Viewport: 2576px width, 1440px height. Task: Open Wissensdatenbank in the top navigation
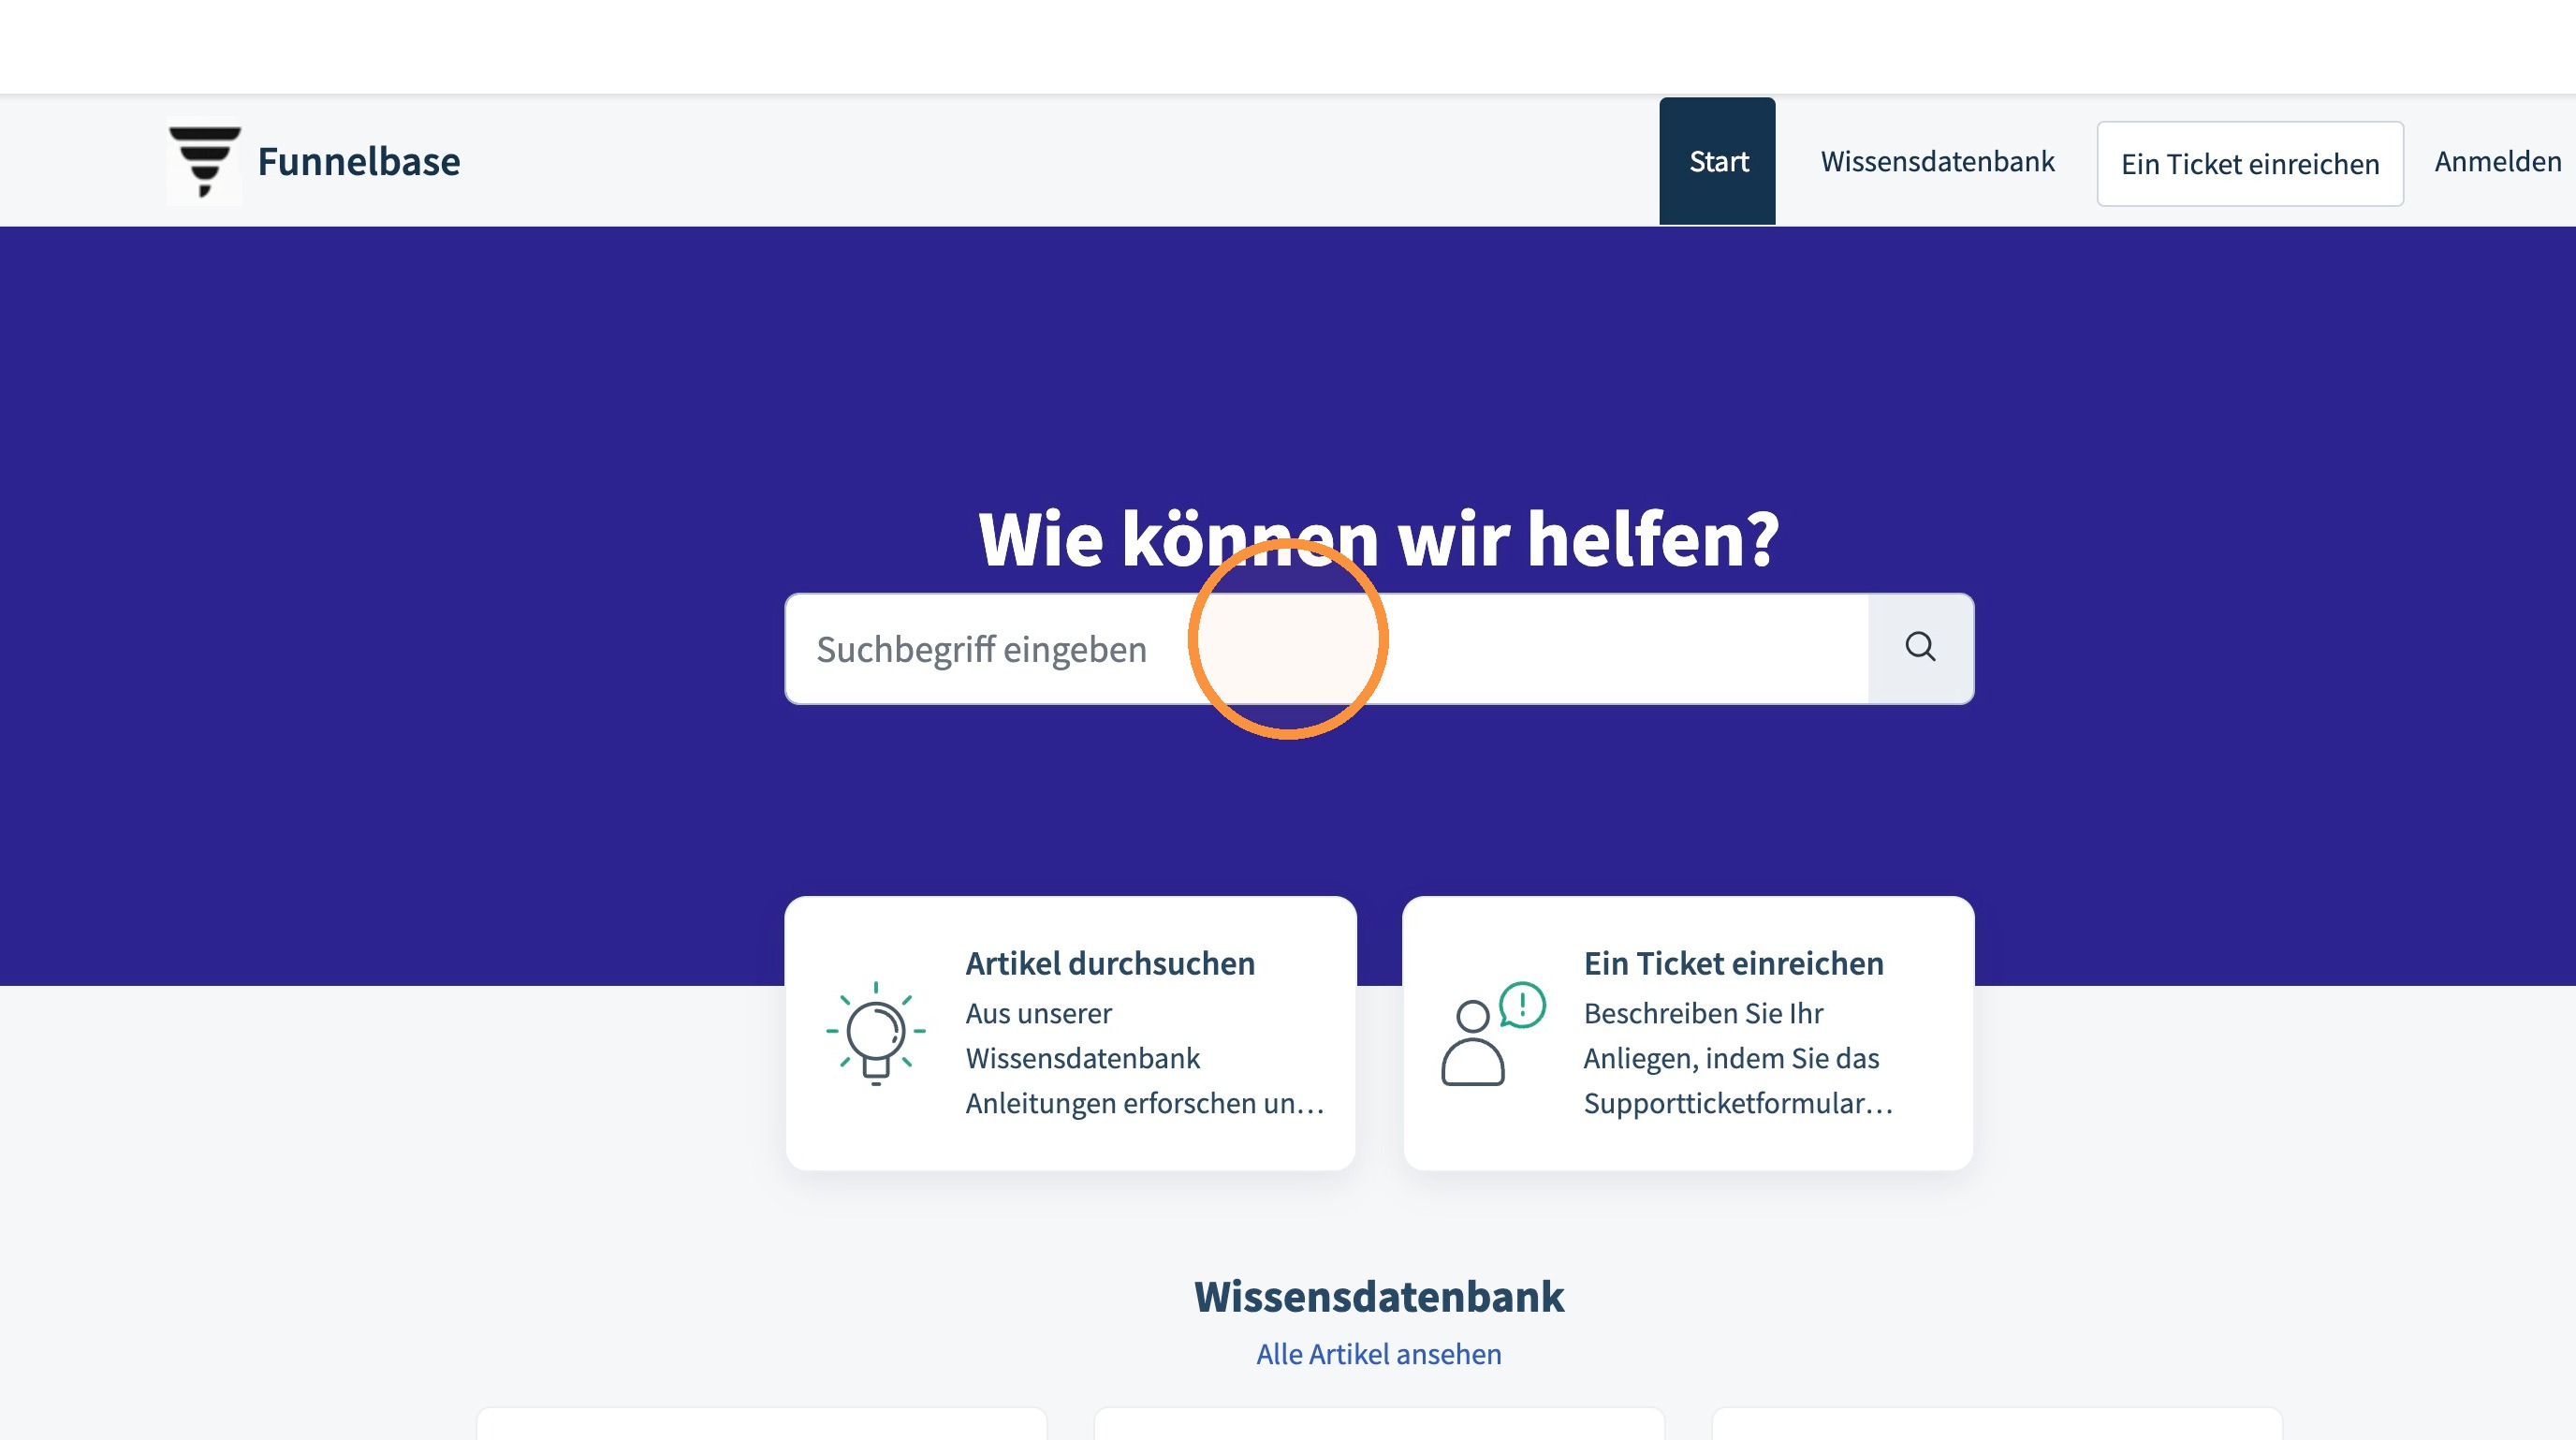pos(1937,161)
